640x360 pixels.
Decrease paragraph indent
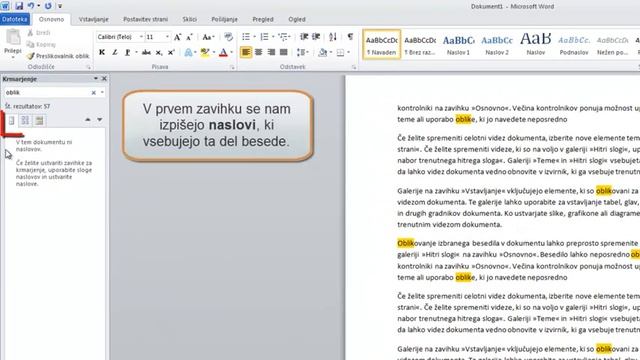(x=304, y=37)
